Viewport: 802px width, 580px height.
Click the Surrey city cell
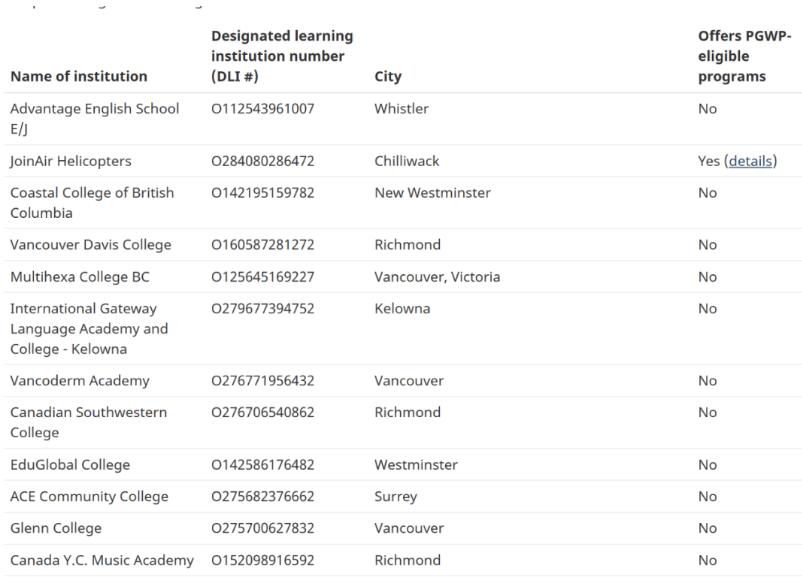pos(395,497)
